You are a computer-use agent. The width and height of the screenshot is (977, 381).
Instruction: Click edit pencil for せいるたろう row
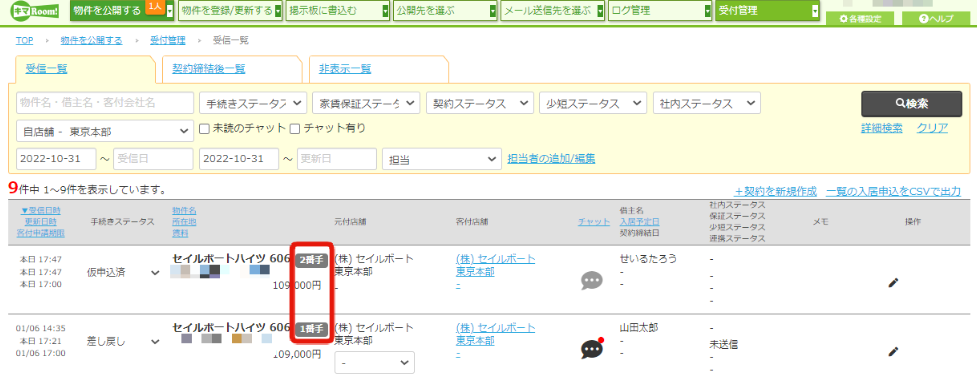click(x=894, y=282)
